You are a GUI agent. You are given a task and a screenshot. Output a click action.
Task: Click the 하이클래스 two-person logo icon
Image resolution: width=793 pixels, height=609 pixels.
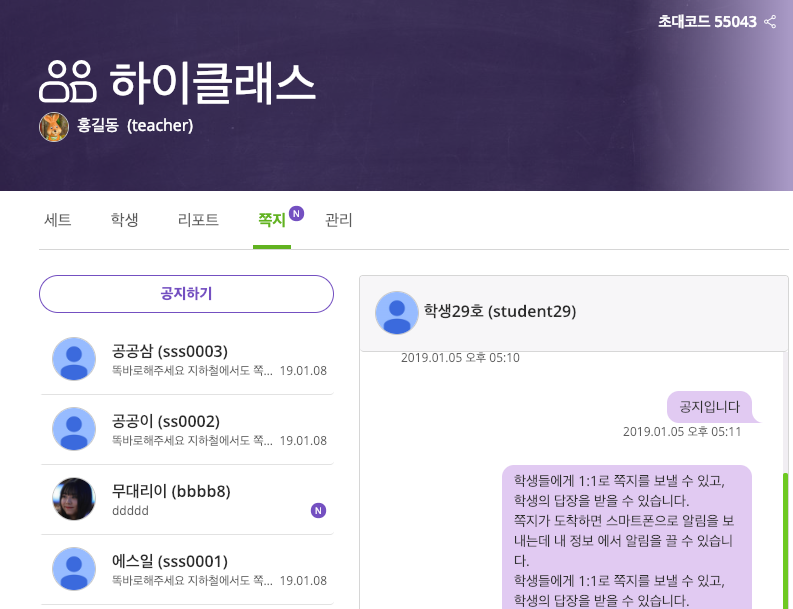pyautogui.click(x=67, y=81)
